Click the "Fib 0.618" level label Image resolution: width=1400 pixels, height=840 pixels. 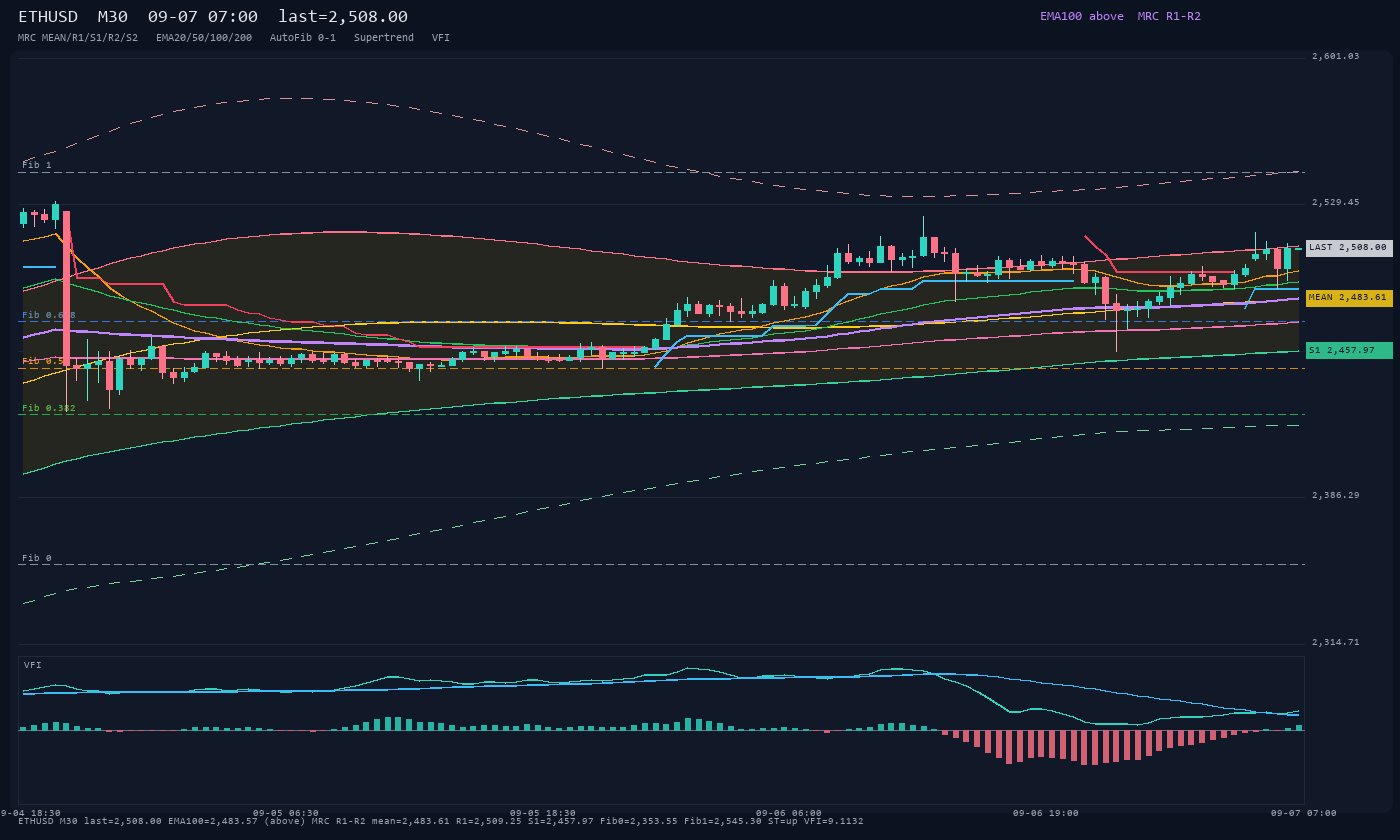pyautogui.click(x=49, y=315)
